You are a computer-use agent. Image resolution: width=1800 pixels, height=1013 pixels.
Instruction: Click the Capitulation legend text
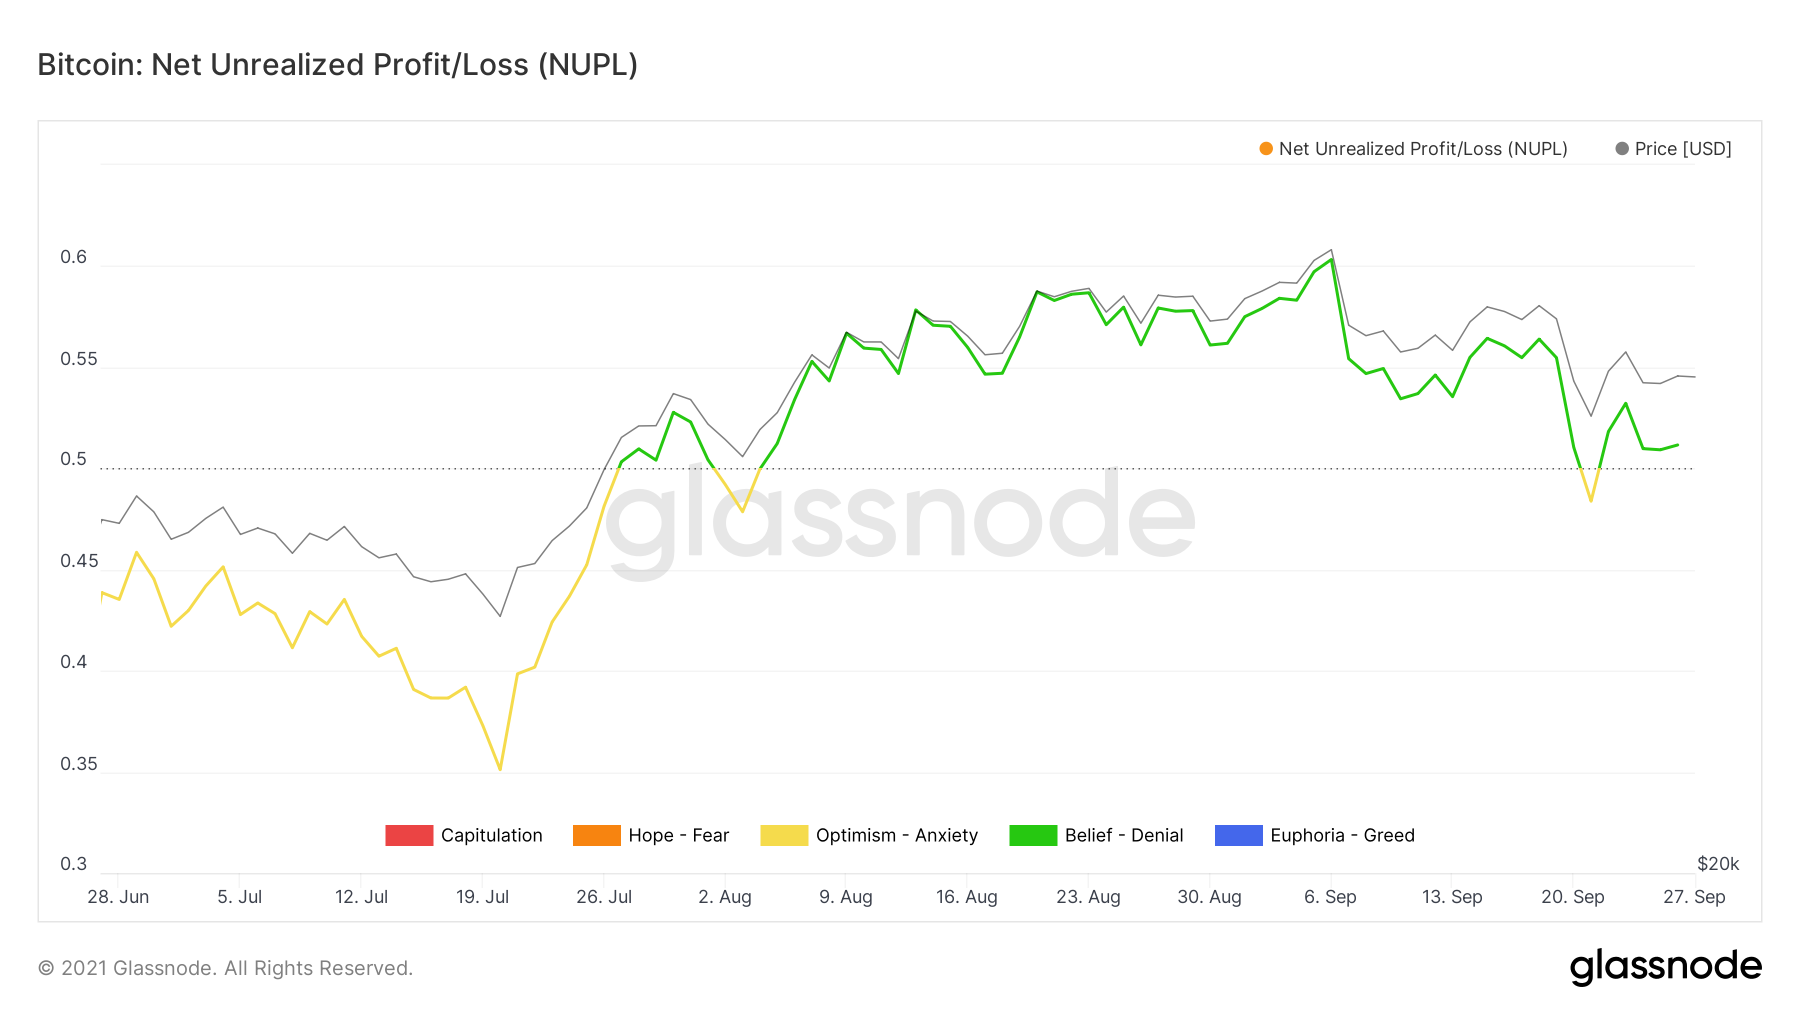pos(492,835)
